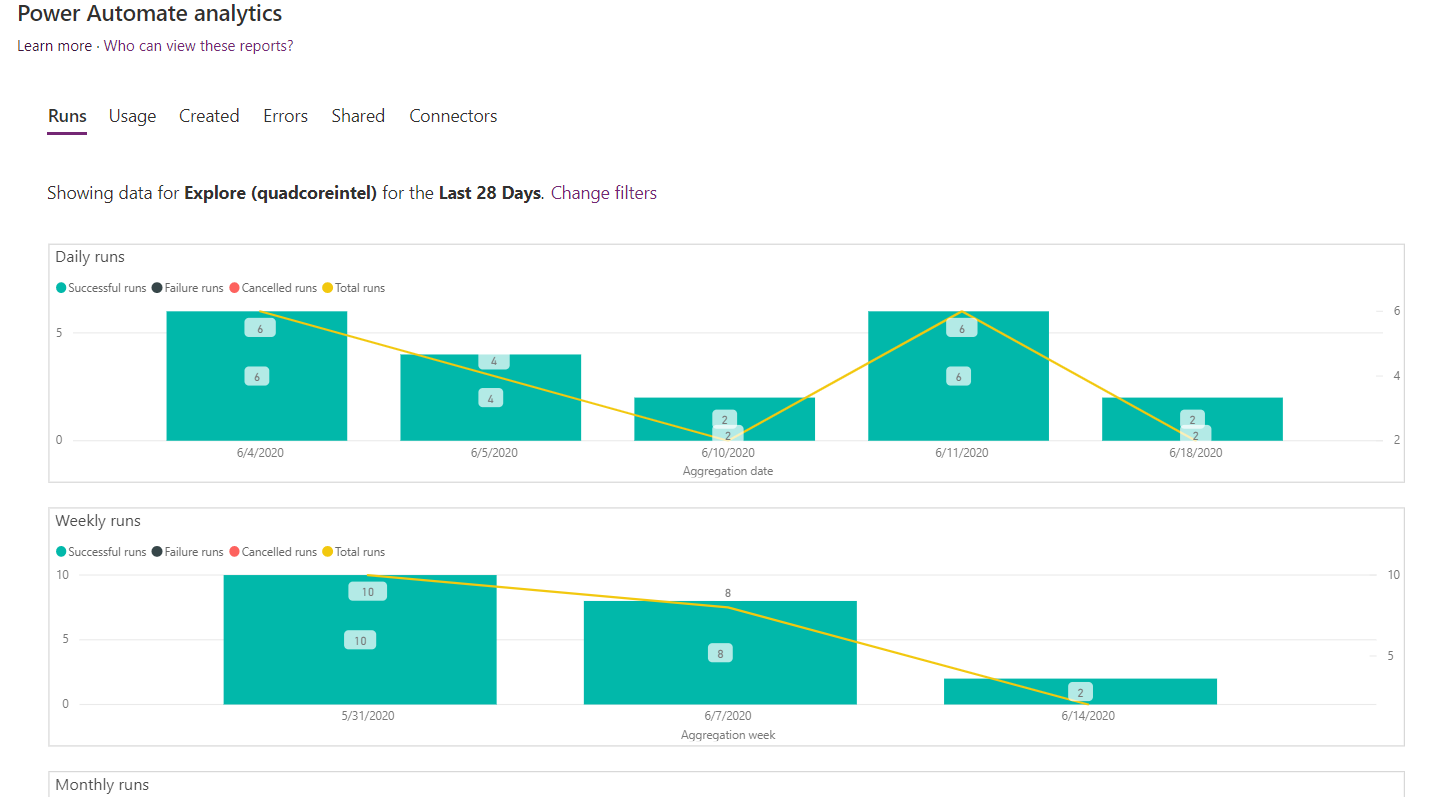Select the 6/11/2020 bar in Daily runs

(958, 375)
